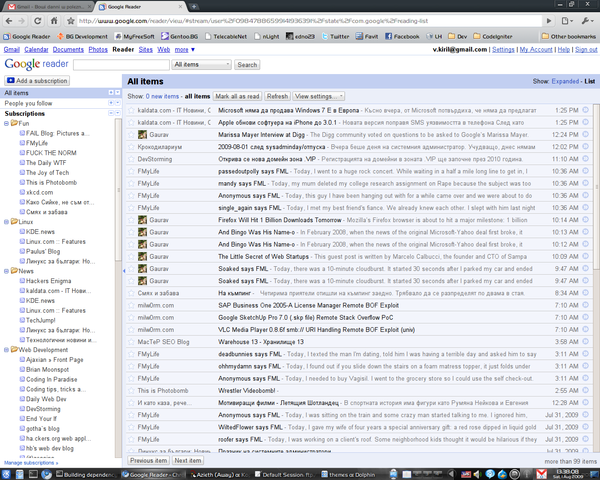Click the Search button
This screenshot has width=600, height=480.
pos(247,65)
